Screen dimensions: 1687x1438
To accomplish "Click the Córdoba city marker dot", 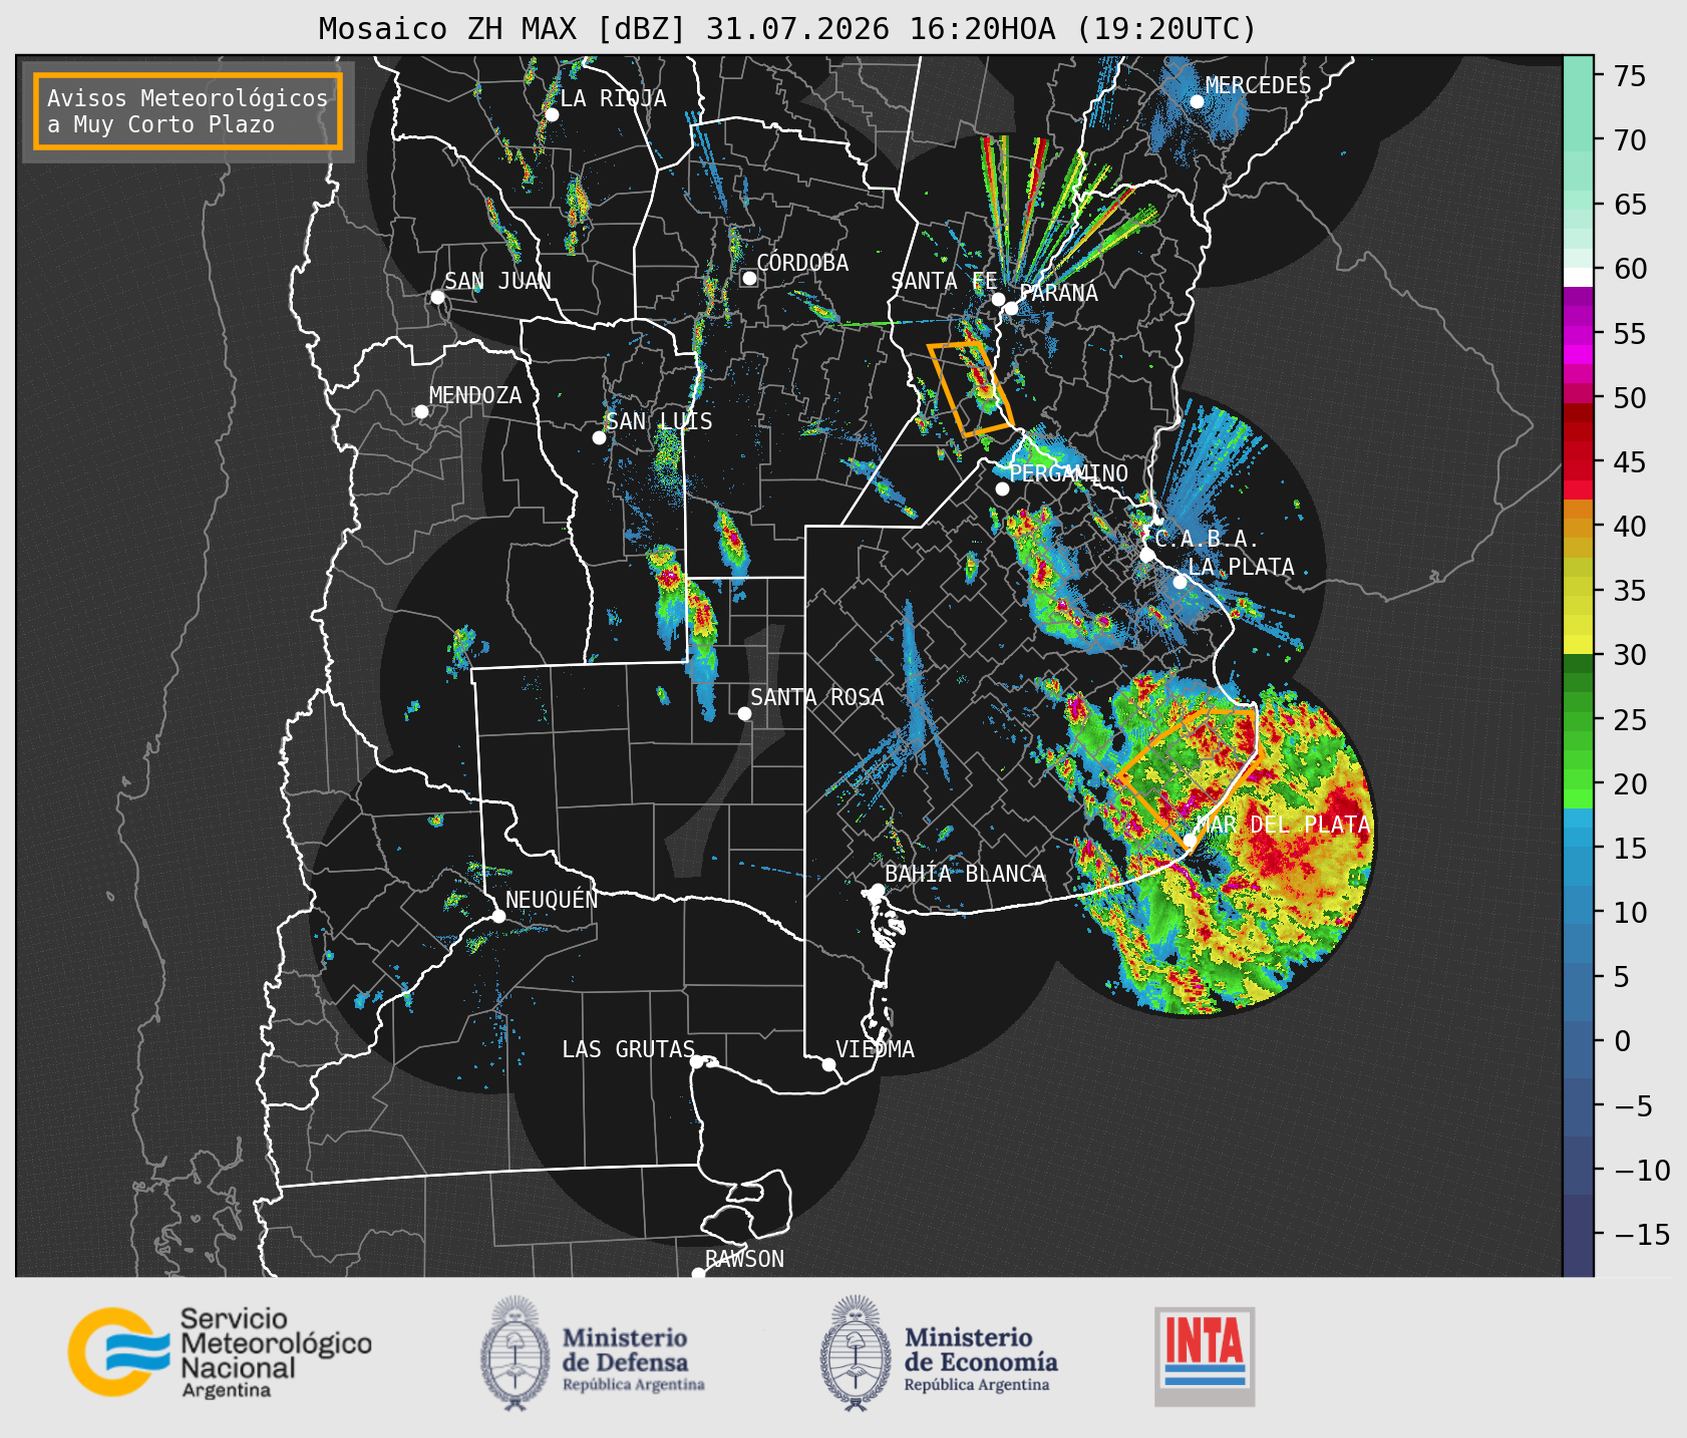I will (749, 278).
